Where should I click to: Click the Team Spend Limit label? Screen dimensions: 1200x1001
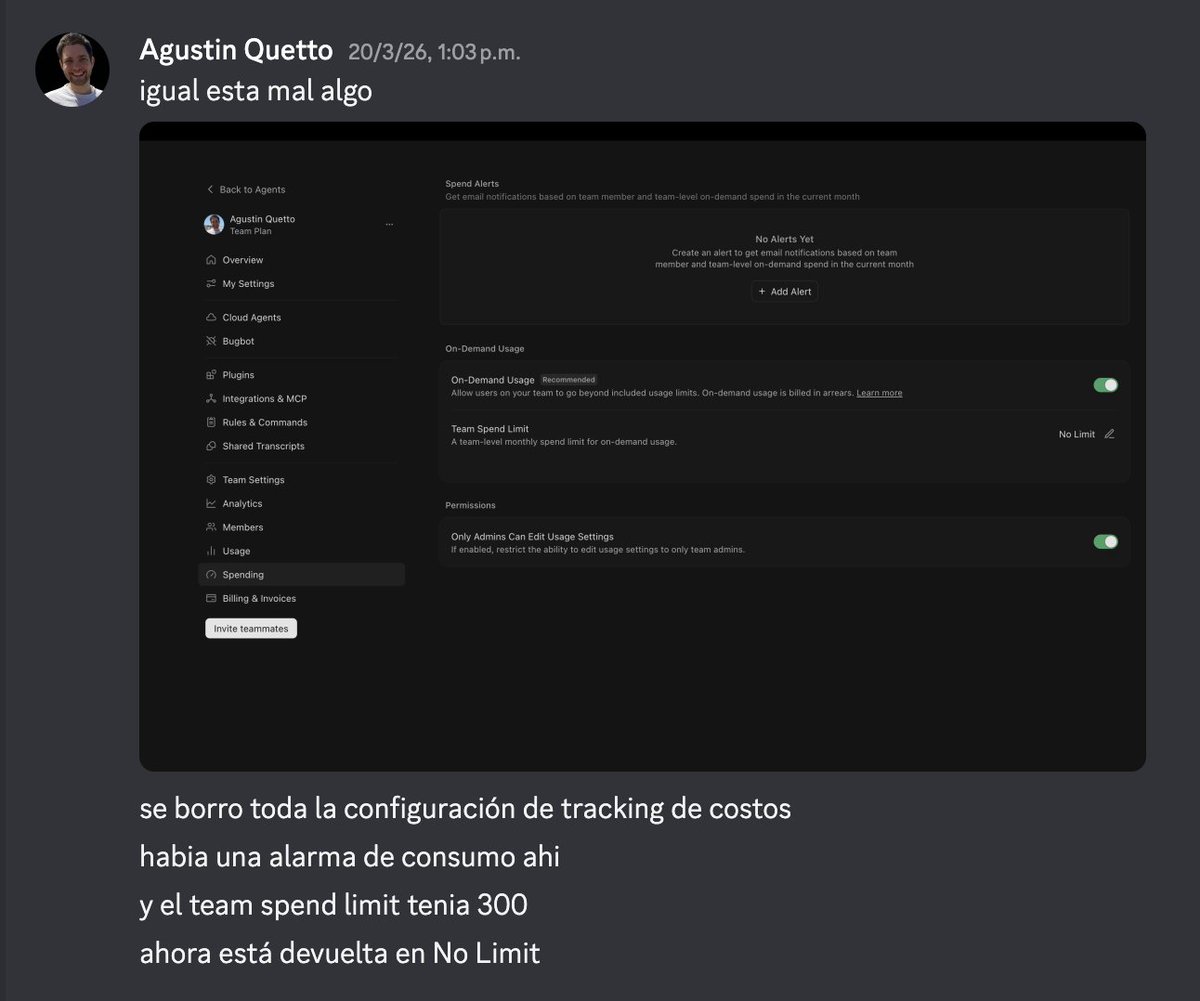490,429
